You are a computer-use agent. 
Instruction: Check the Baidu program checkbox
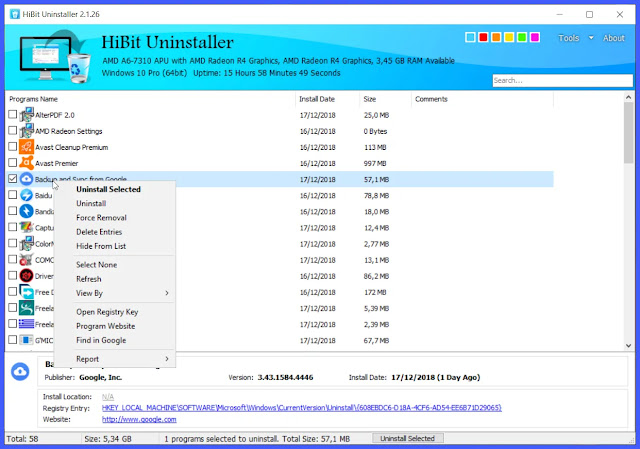coord(13,195)
